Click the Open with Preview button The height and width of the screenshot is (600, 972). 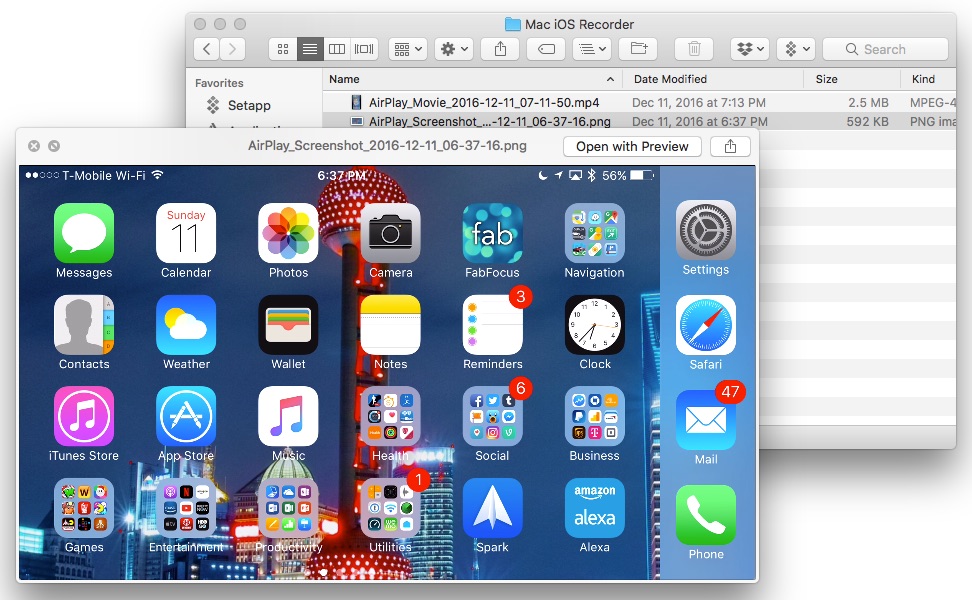632,146
